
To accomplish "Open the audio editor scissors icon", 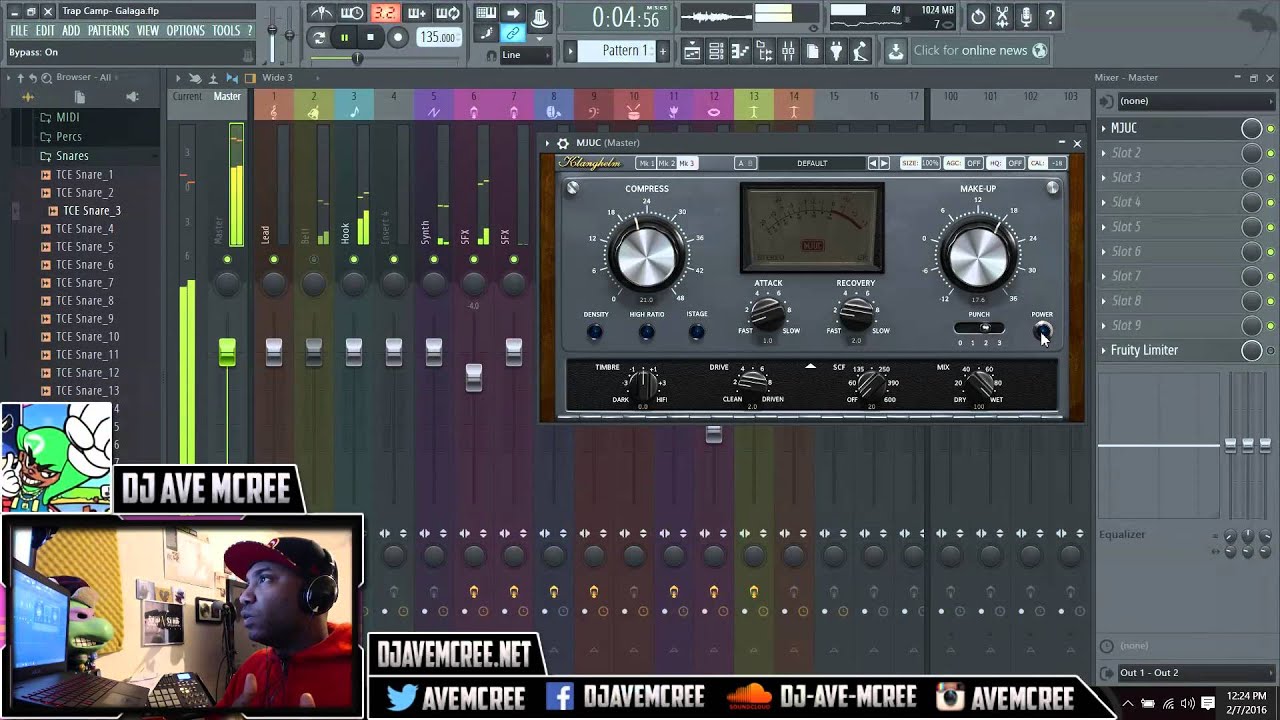I will point(1002,17).
